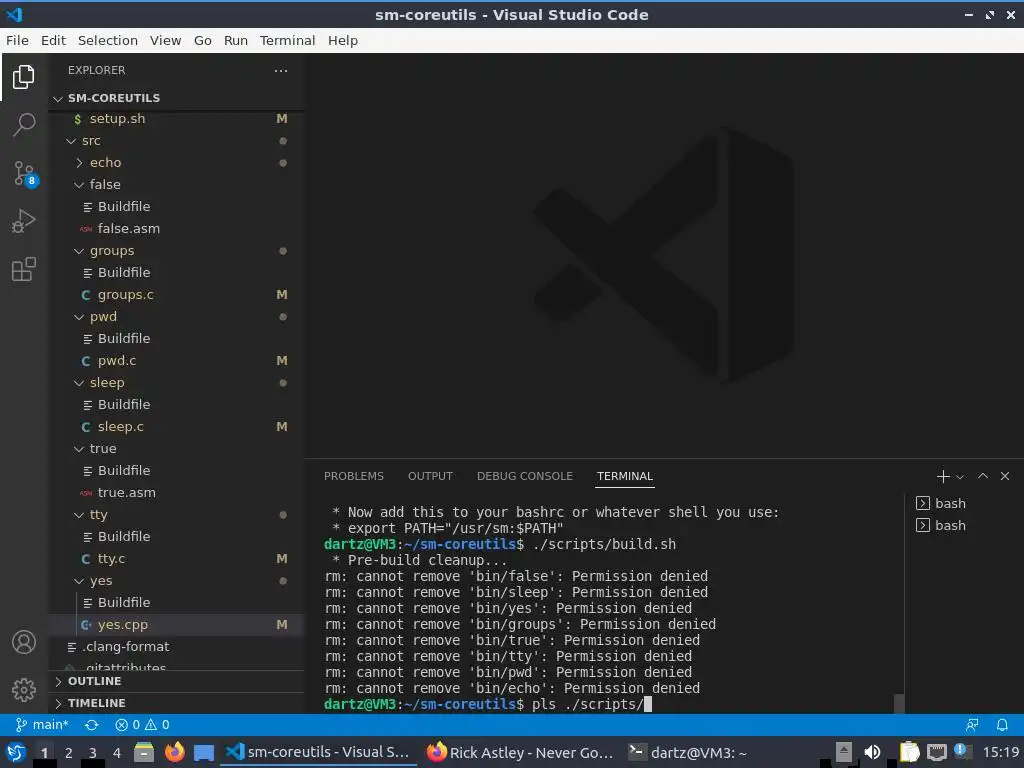Switch to Rick Astley Firefox window in taskbar
This screenshot has width=1024, height=768.
520,752
